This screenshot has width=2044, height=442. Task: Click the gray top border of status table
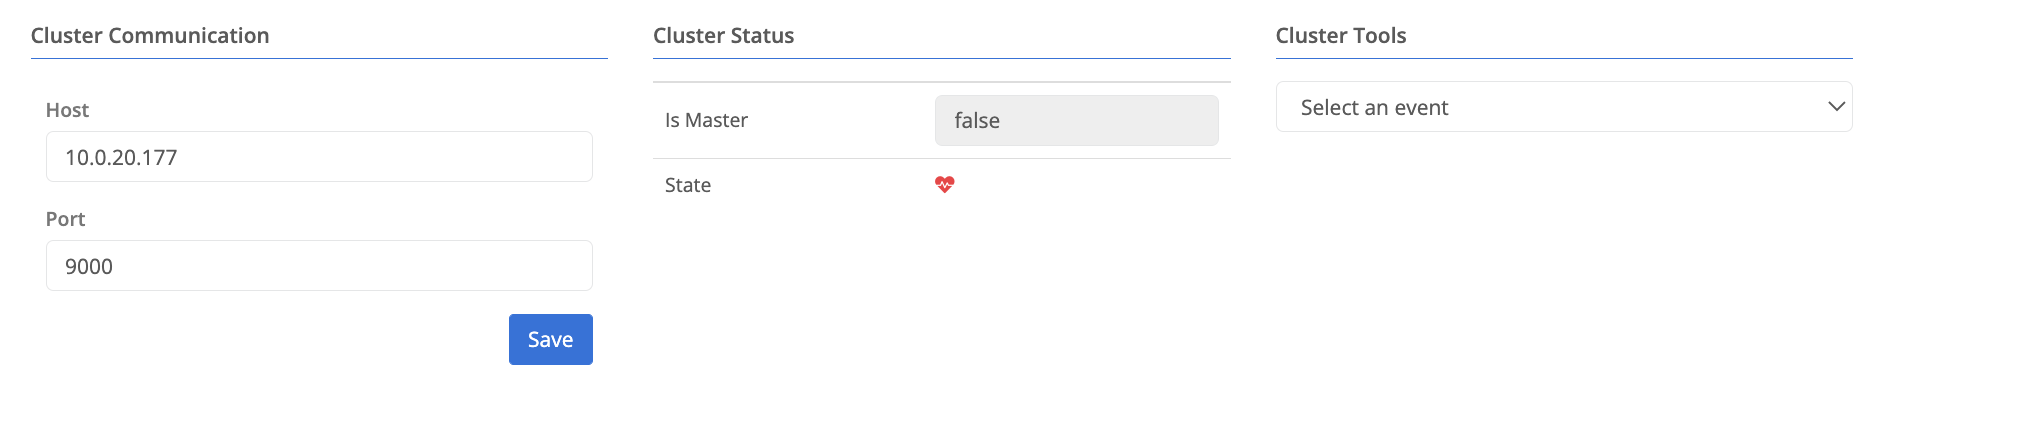point(941,82)
